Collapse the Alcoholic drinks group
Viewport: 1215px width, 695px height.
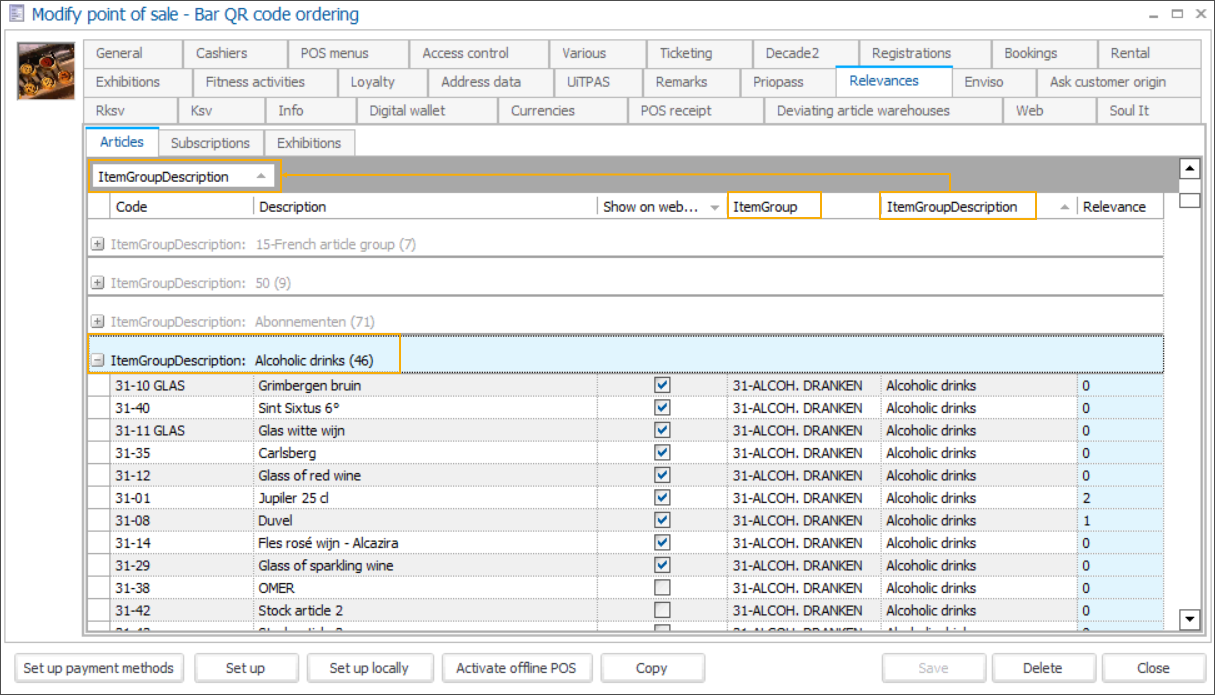point(97,360)
